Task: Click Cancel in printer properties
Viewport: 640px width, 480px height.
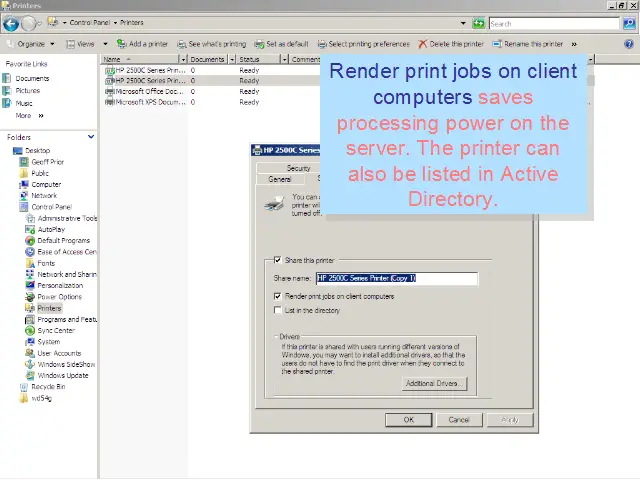Action: [459, 420]
